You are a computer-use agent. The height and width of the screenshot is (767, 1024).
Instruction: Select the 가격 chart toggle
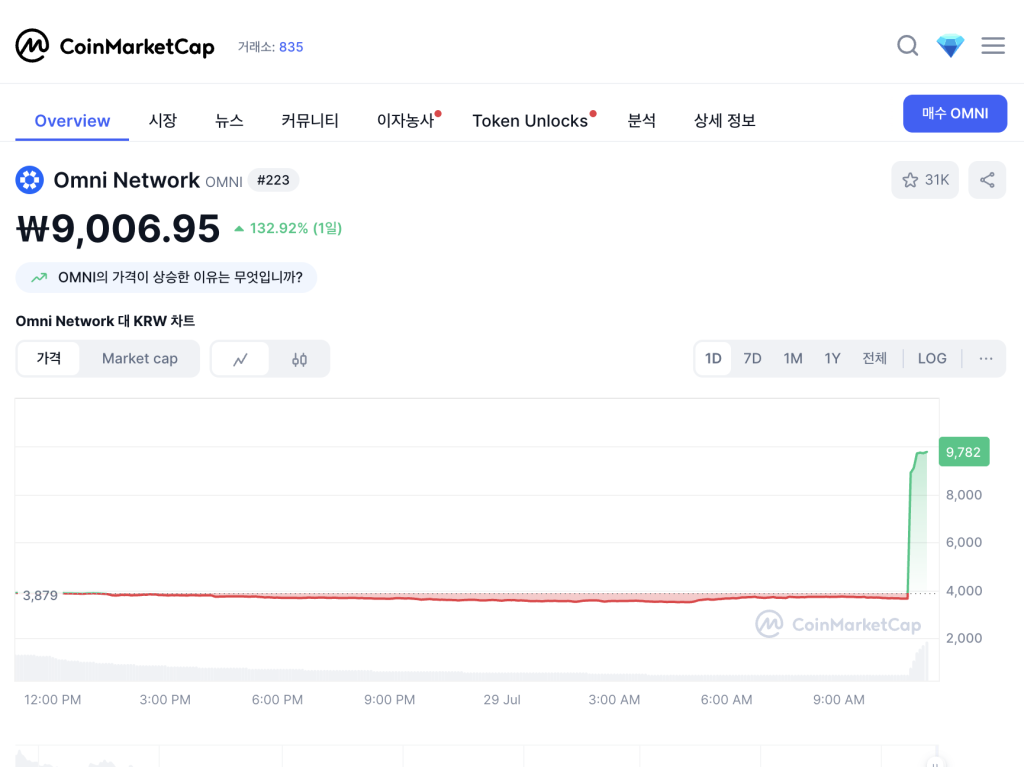tap(49, 358)
